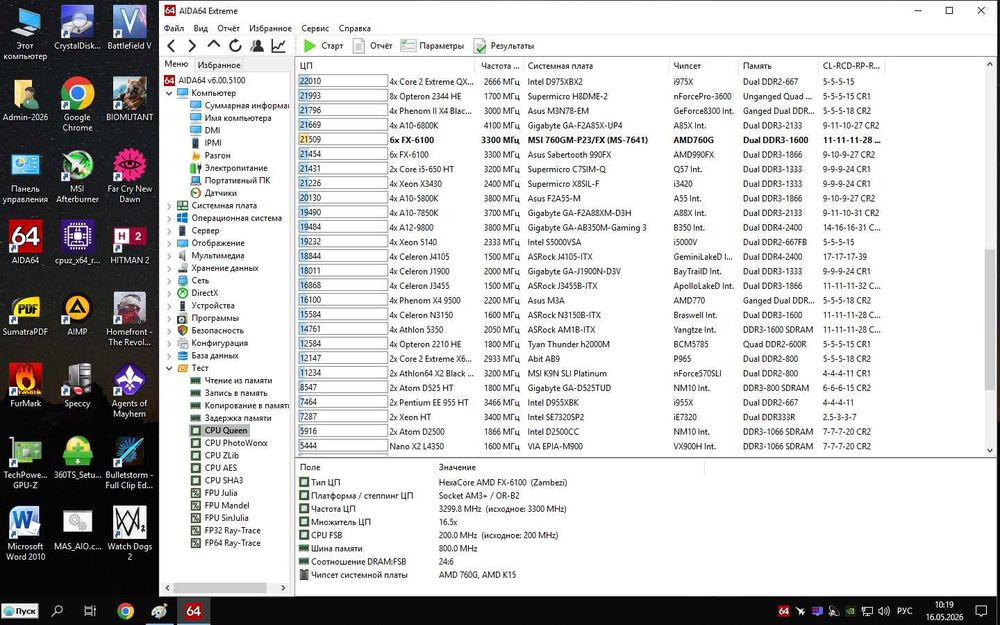
Task: Click the Refresh icon in the toolbar
Action: [235, 45]
